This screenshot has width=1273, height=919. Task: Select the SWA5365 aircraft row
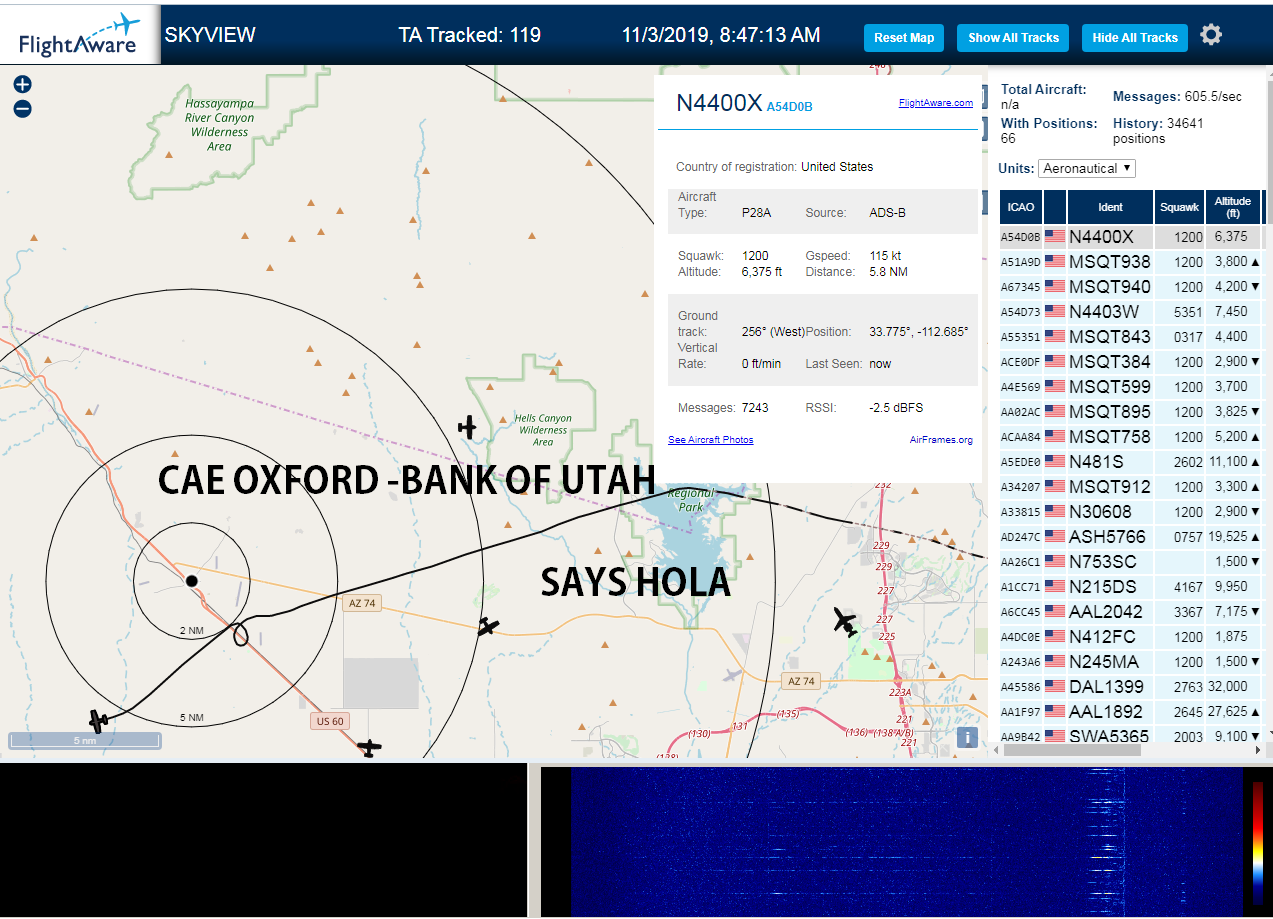(1131, 736)
